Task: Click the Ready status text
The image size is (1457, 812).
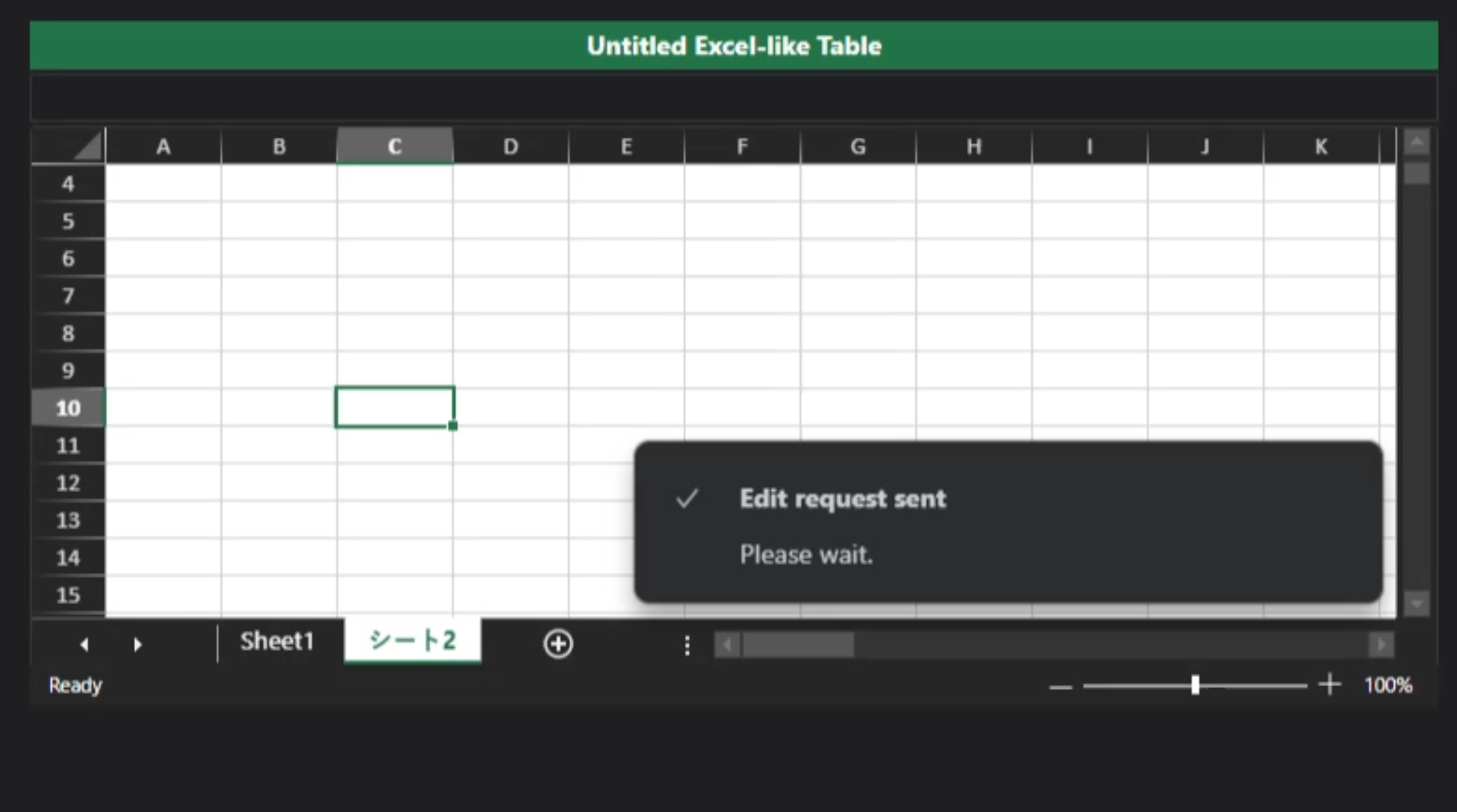Action: pyautogui.click(x=75, y=686)
